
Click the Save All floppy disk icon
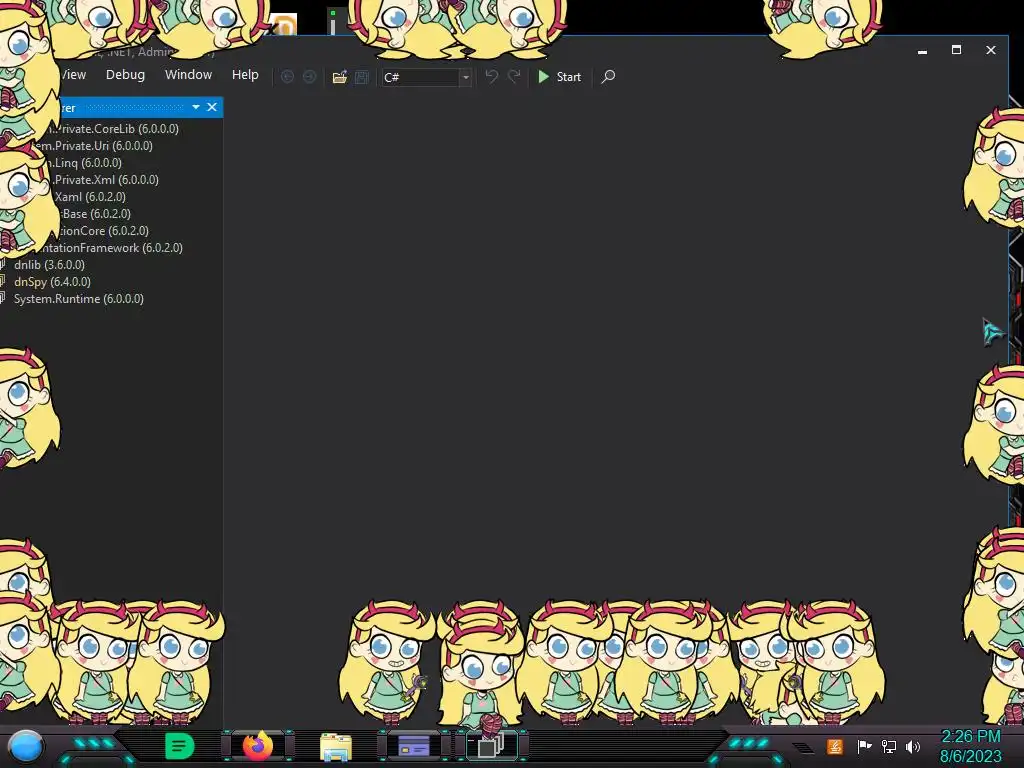pyautogui.click(x=362, y=77)
